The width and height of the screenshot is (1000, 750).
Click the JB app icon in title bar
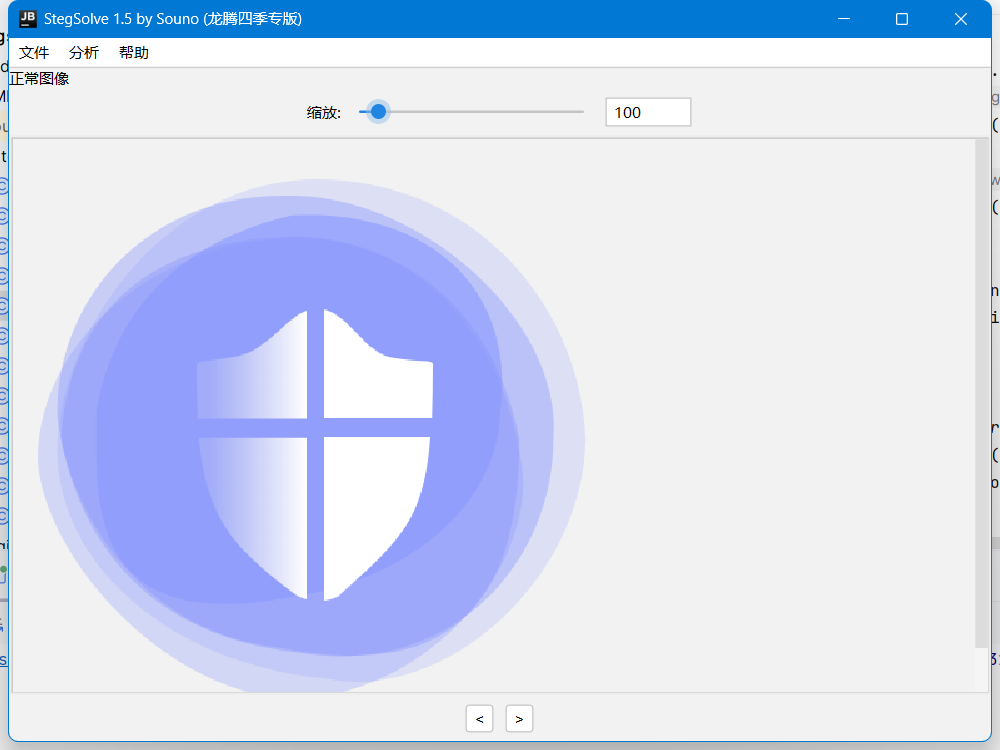pyautogui.click(x=28, y=18)
